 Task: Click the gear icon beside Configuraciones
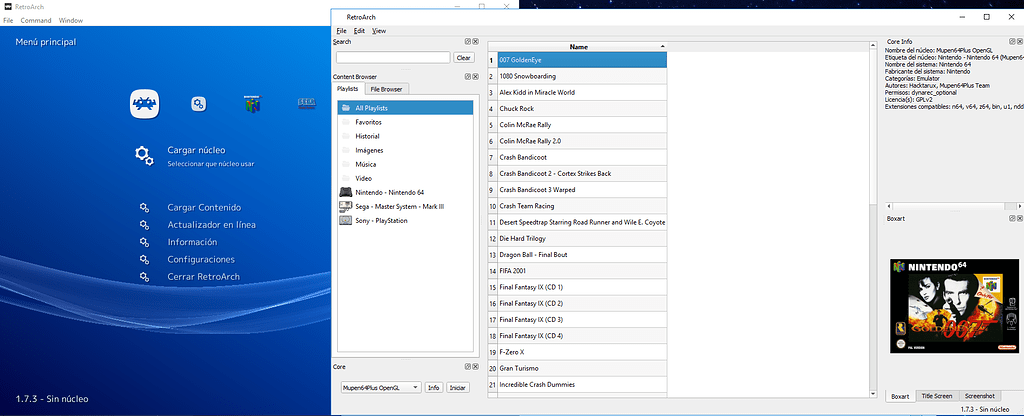(144, 259)
